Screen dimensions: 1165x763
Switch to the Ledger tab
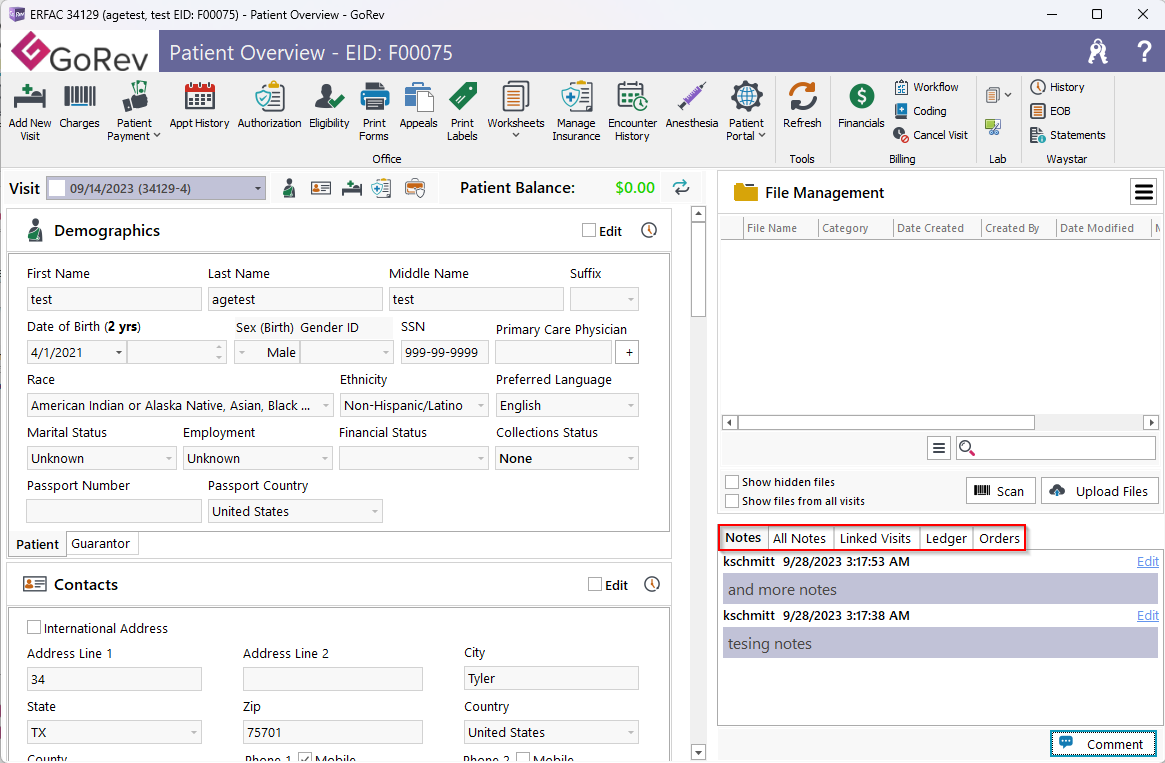(946, 538)
